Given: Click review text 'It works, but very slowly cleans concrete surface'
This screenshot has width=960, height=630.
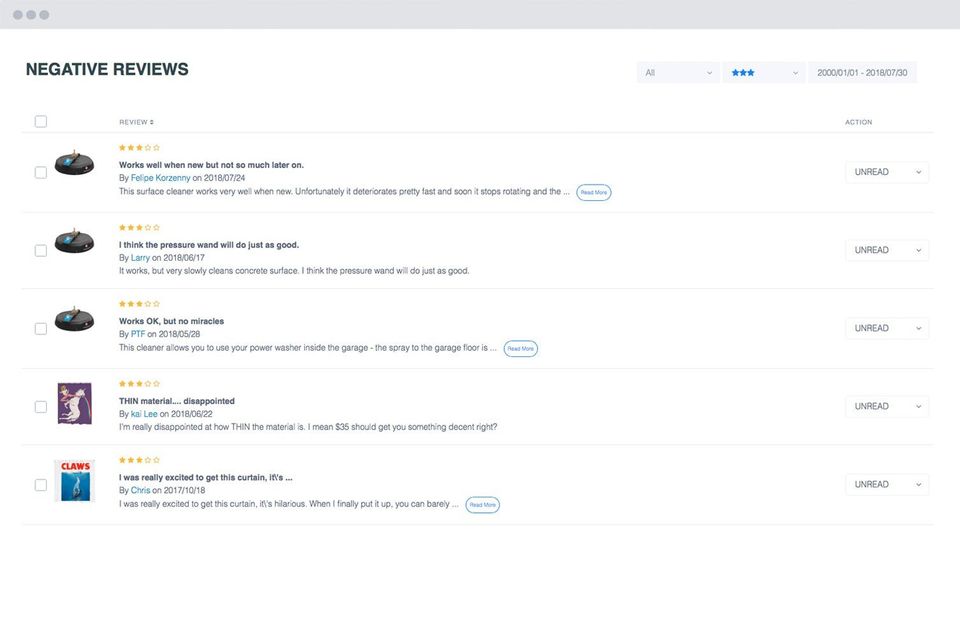Looking at the screenshot, I should (x=294, y=271).
